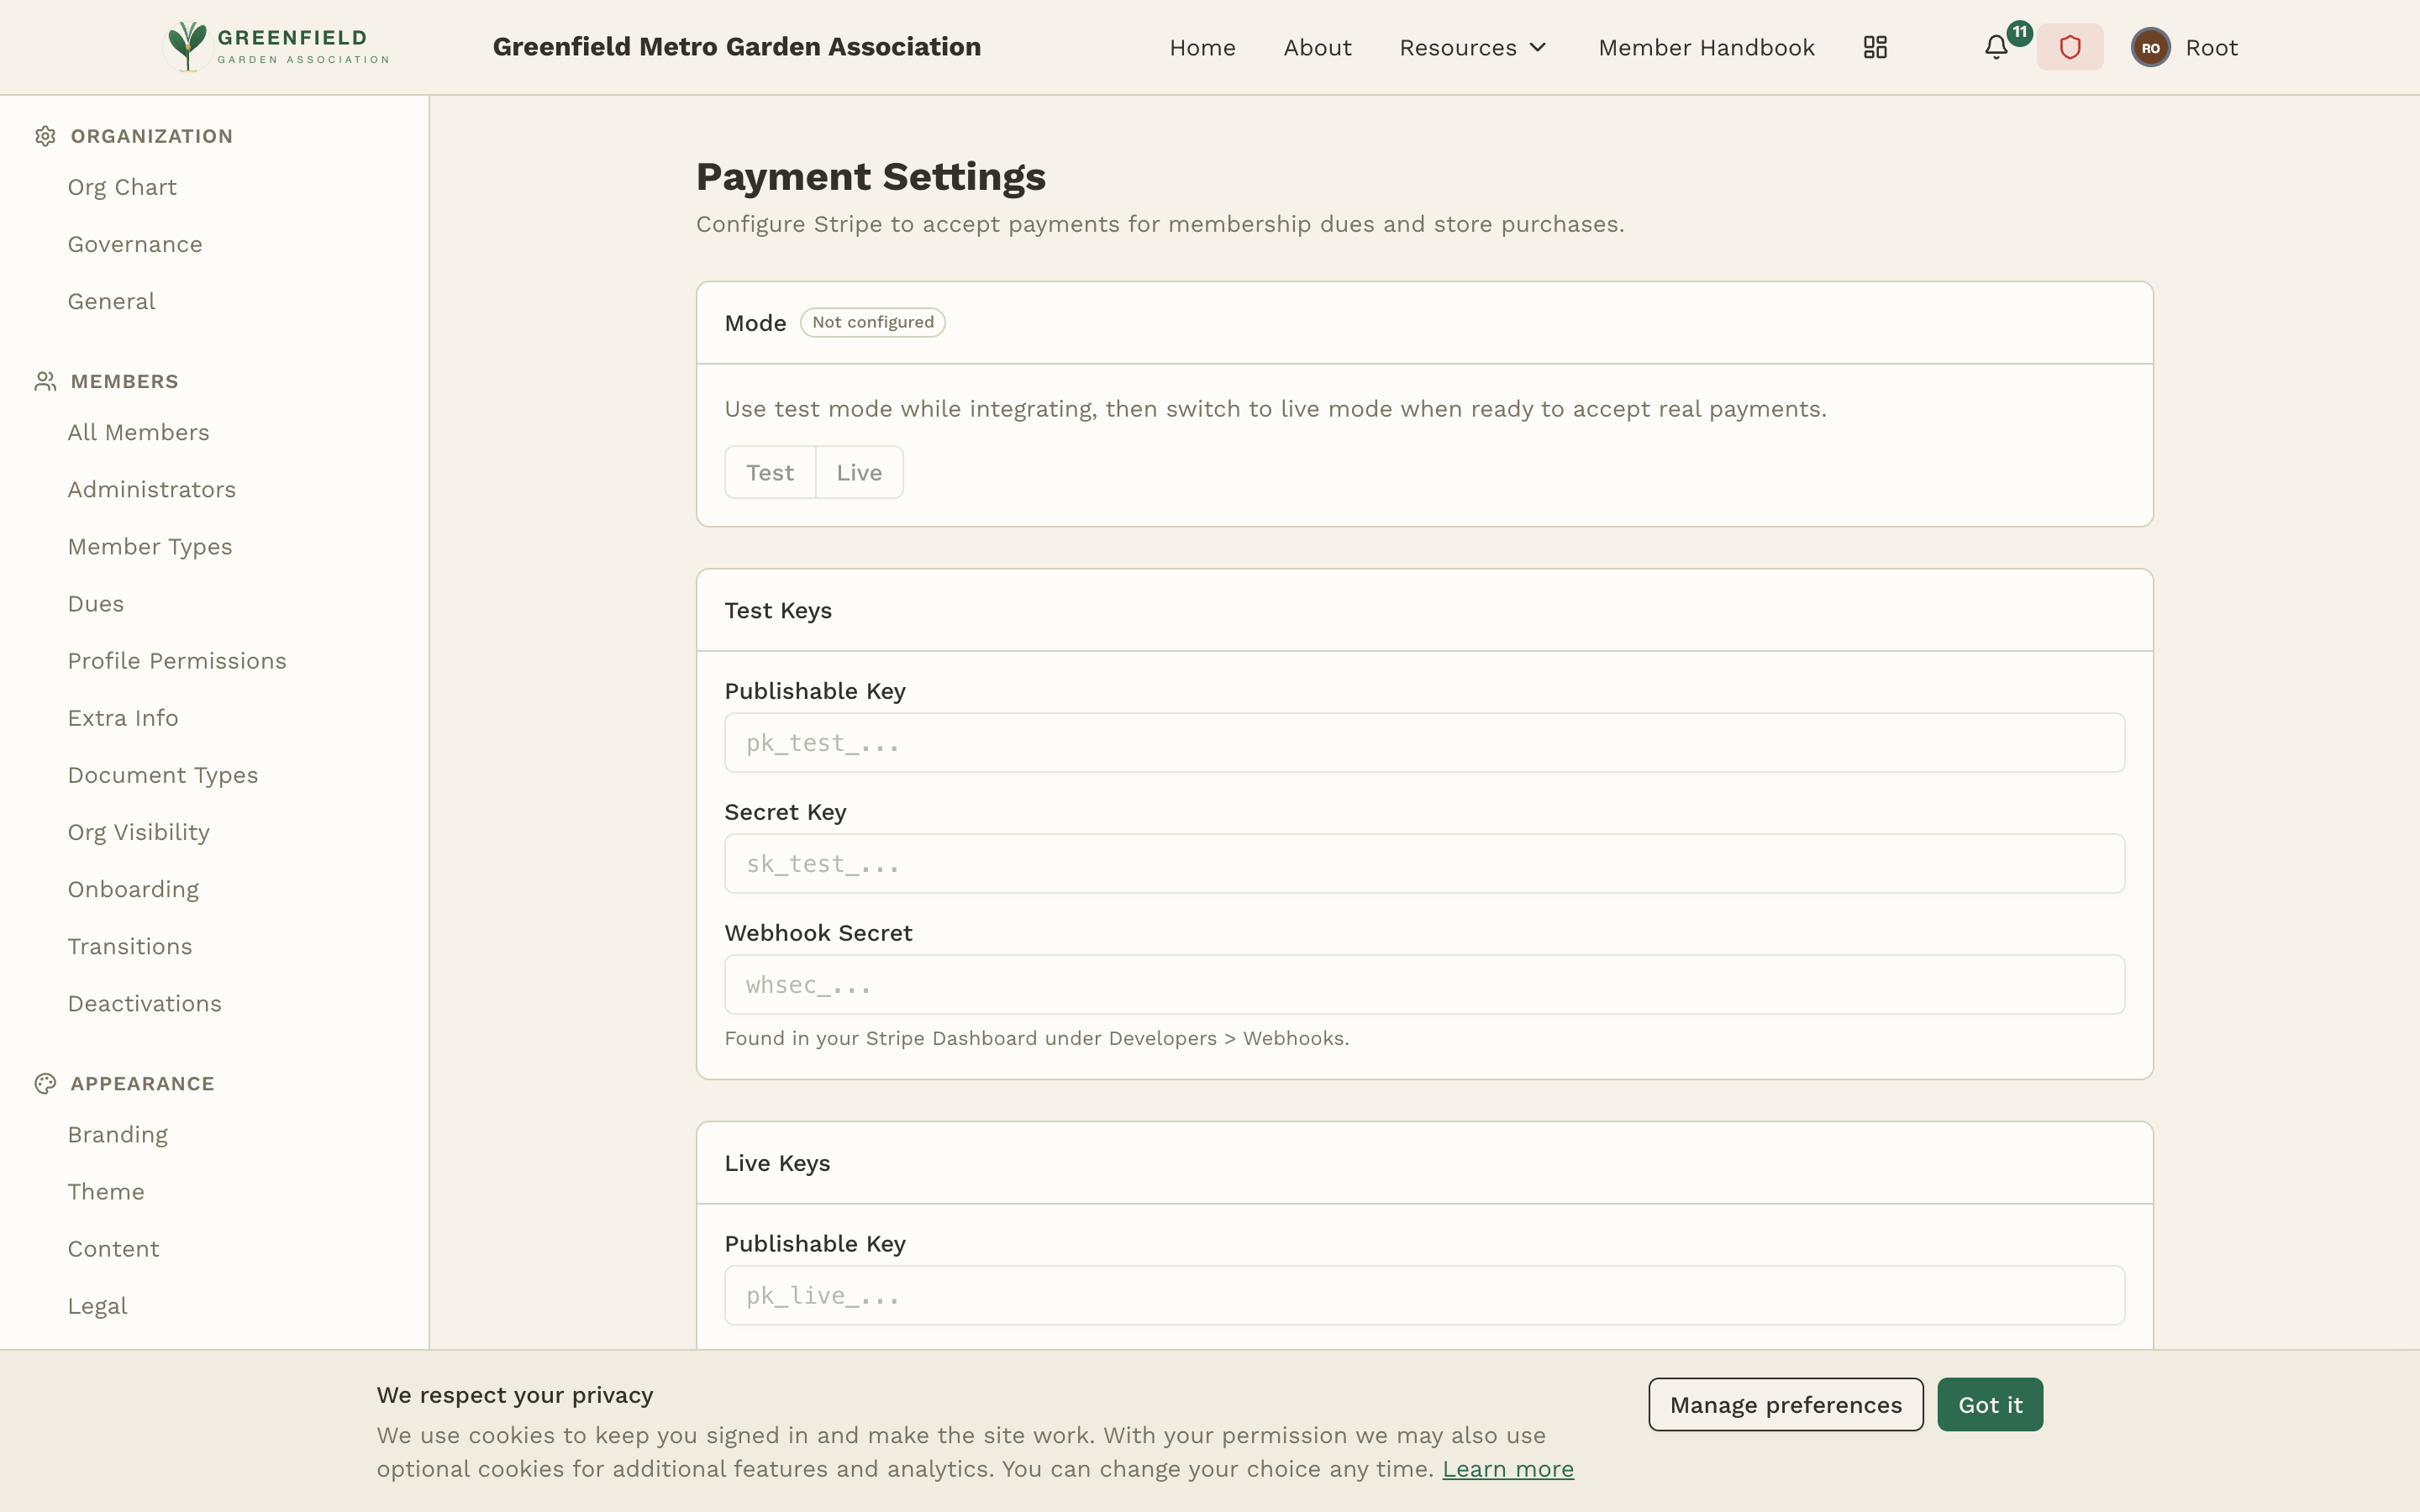The image size is (2420, 1512).
Task: Click the red shield icon button
Action: tap(2070, 47)
